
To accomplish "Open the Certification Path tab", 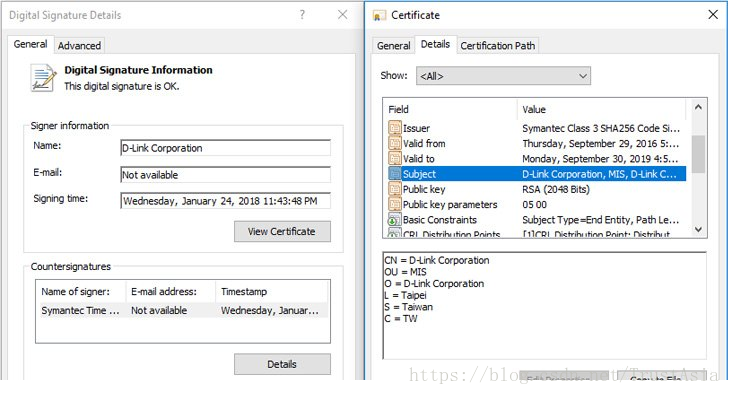I will pyautogui.click(x=498, y=46).
